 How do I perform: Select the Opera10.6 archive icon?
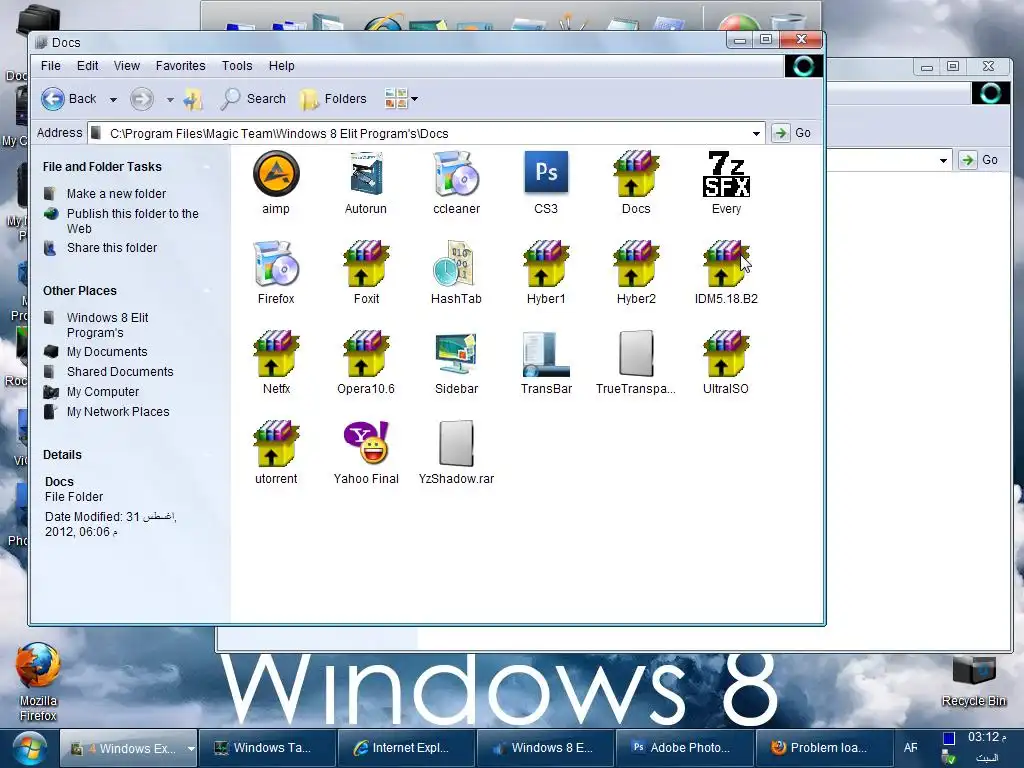click(x=366, y=354)
